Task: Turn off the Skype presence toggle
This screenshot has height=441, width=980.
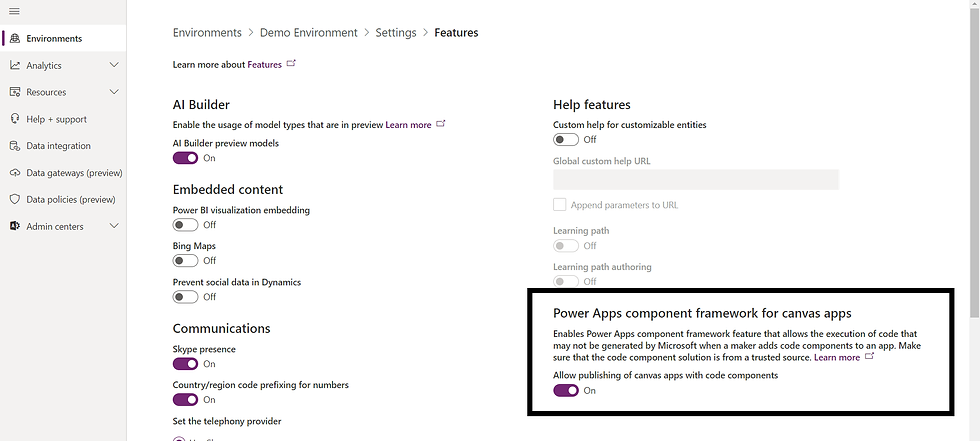Action: click(x=185, y=364)
